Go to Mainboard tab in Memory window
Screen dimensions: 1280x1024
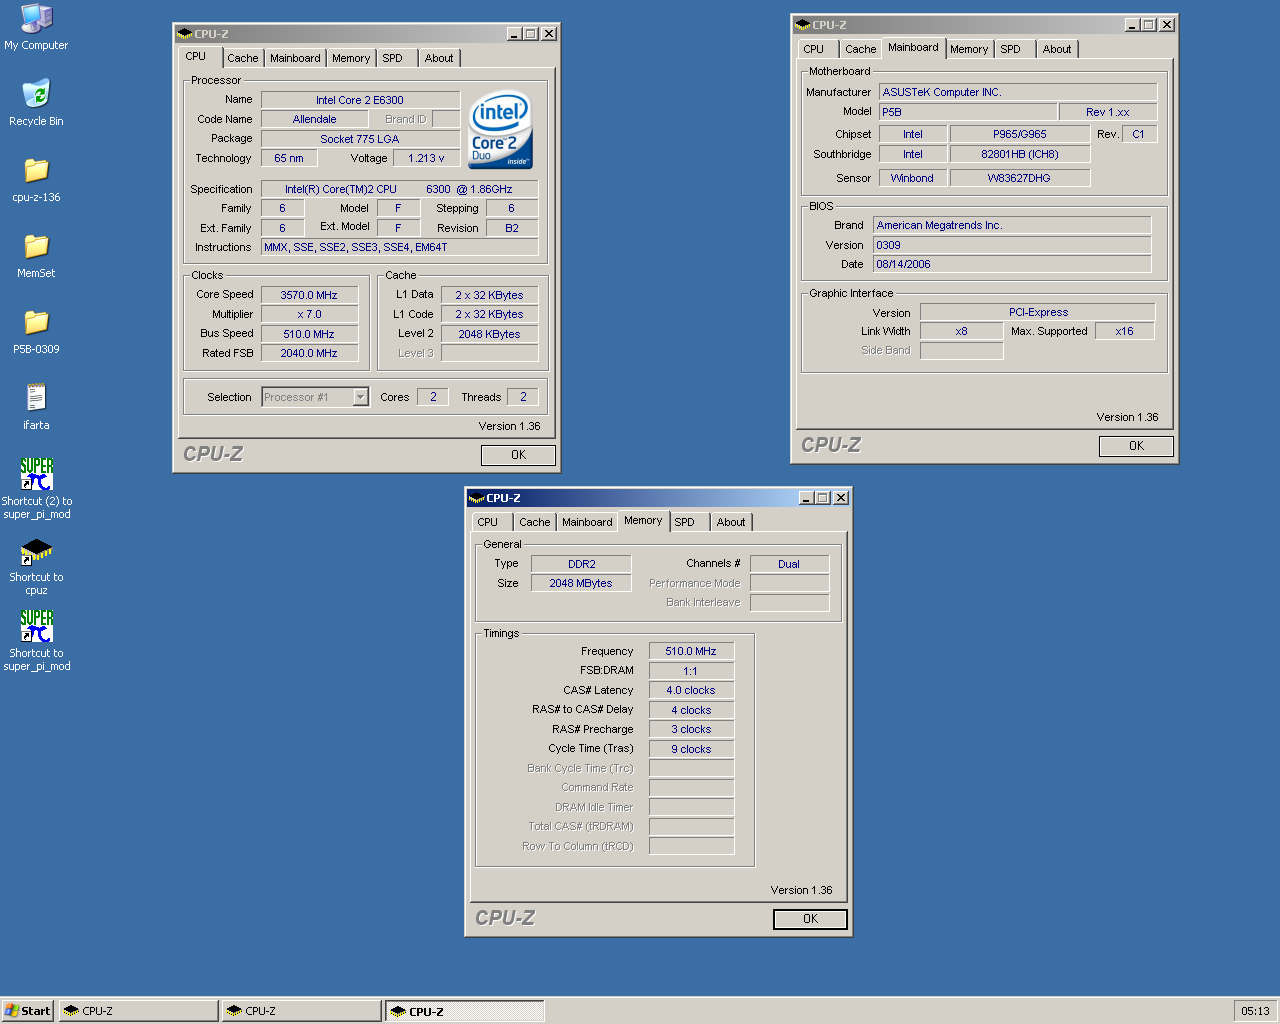587,522
